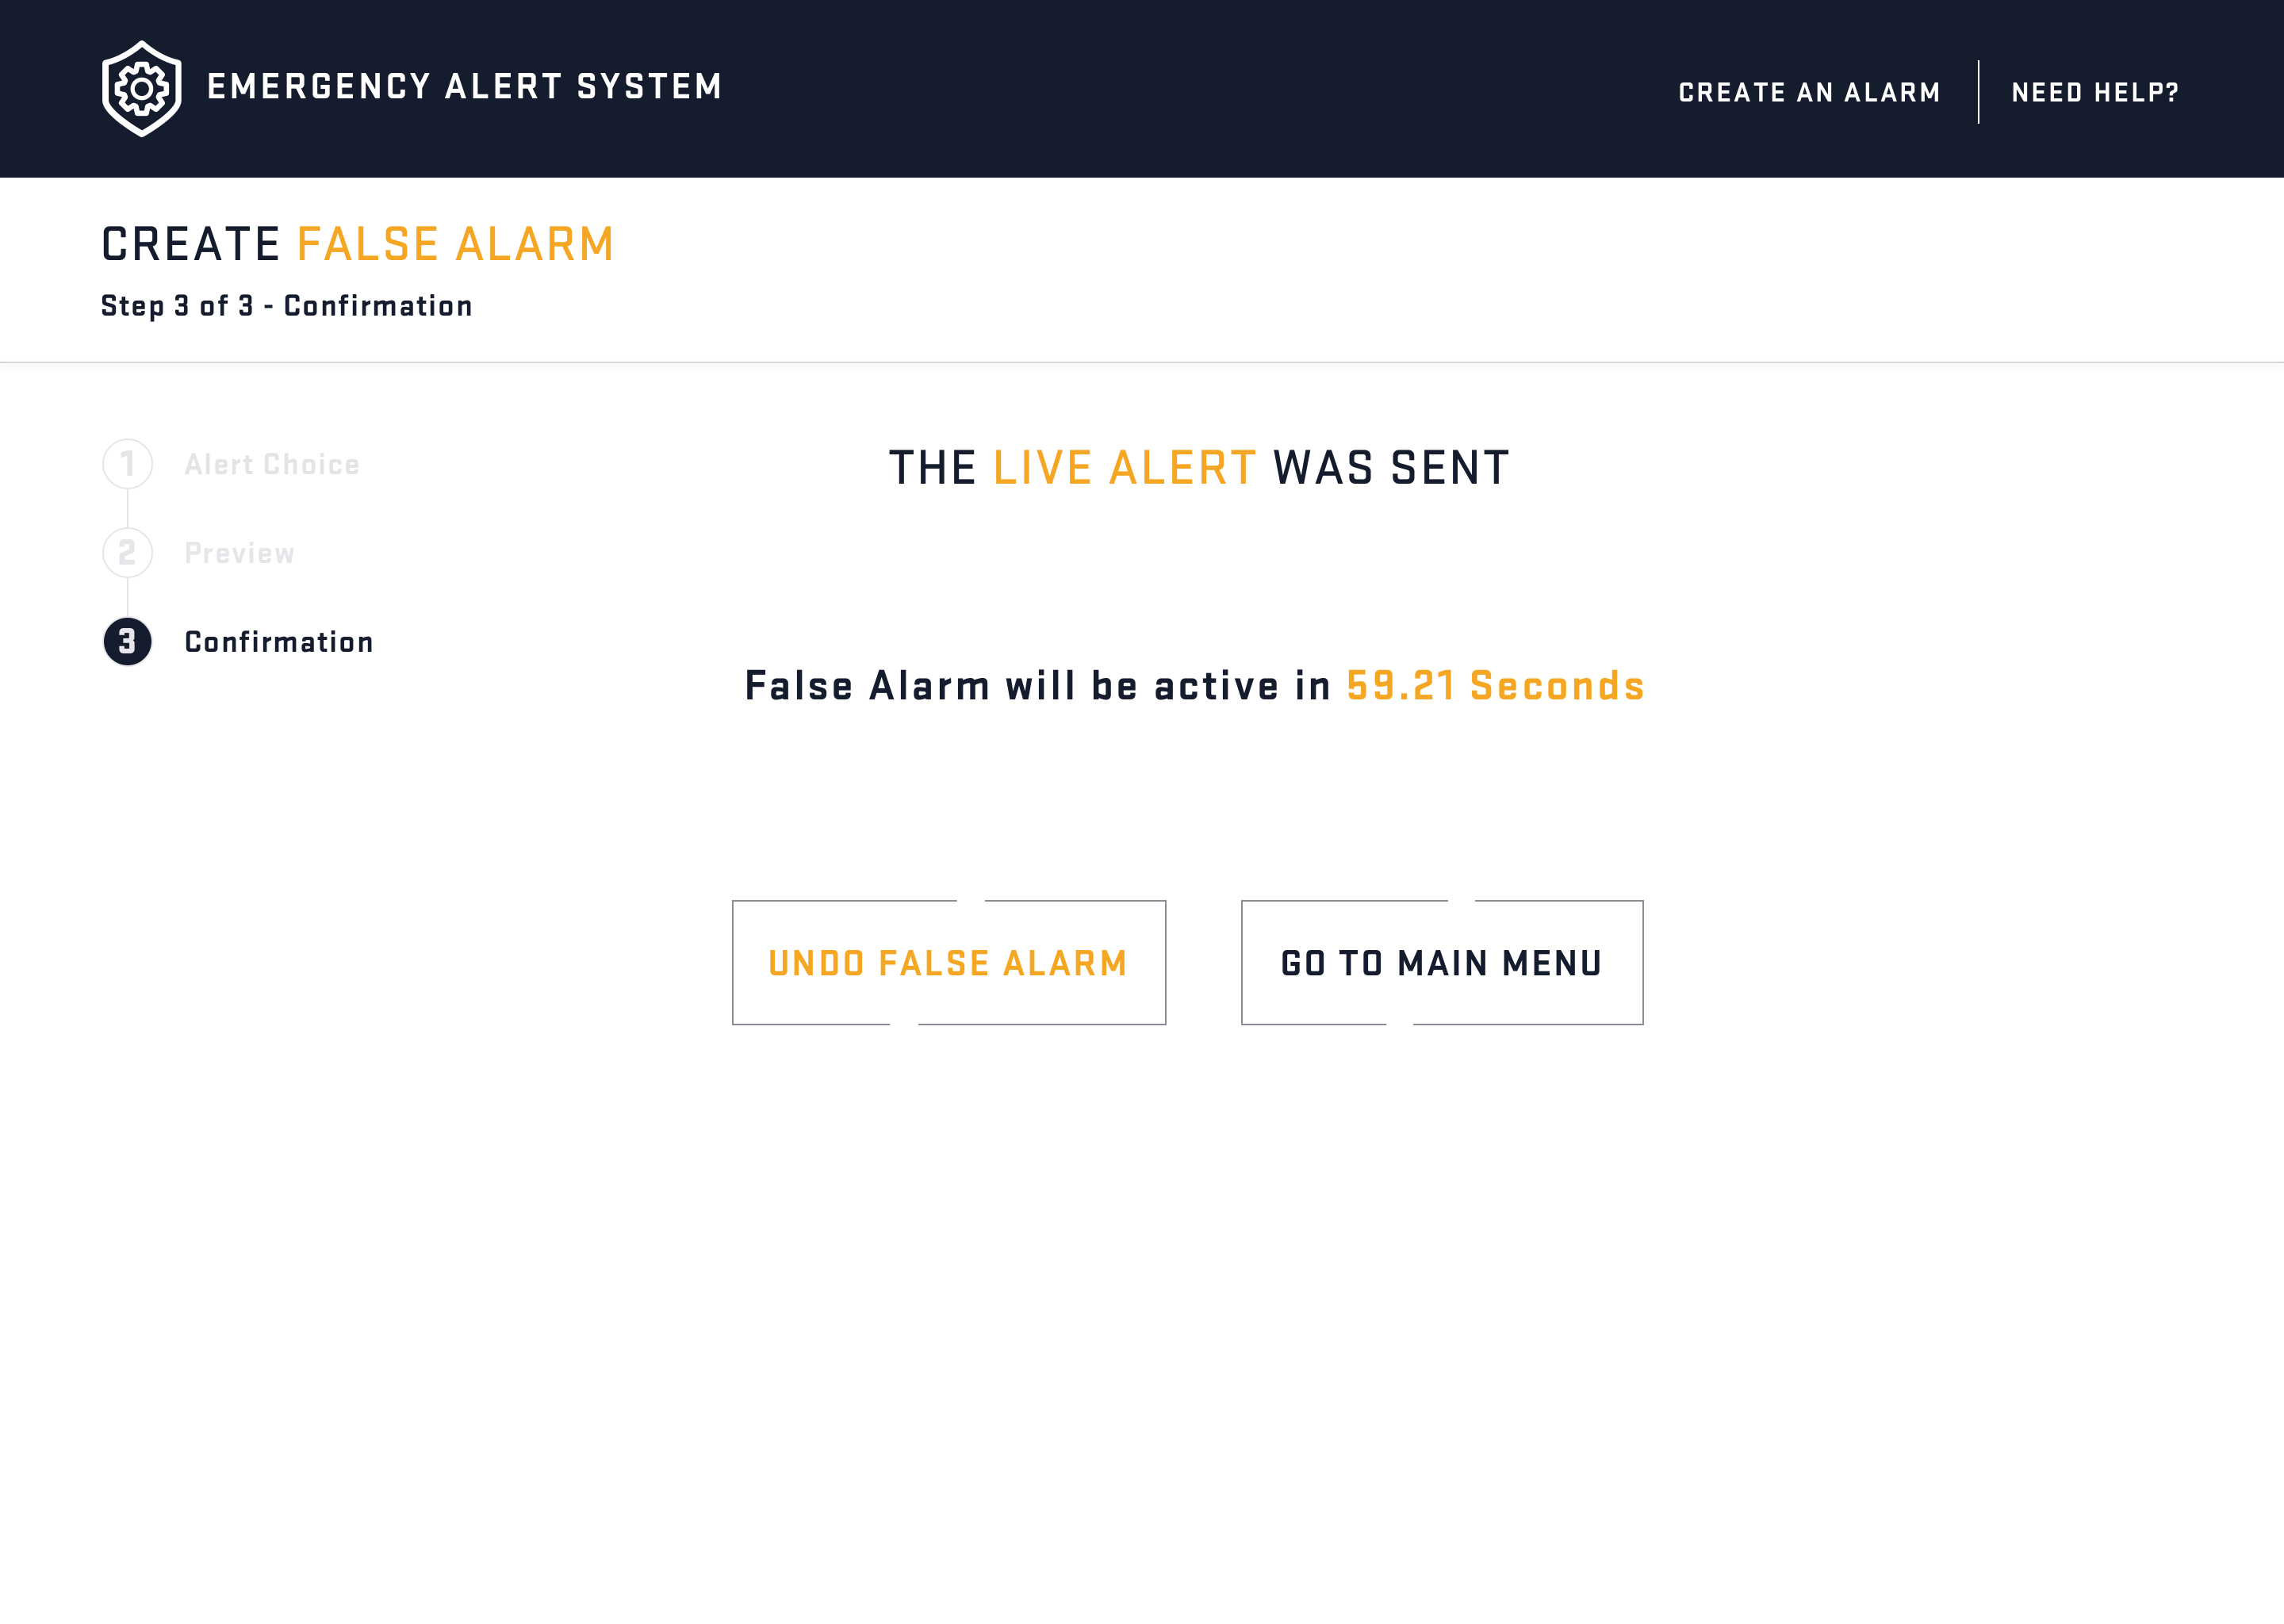
Task: Open the Create an Alarm menu
Action: [1809, 92]
